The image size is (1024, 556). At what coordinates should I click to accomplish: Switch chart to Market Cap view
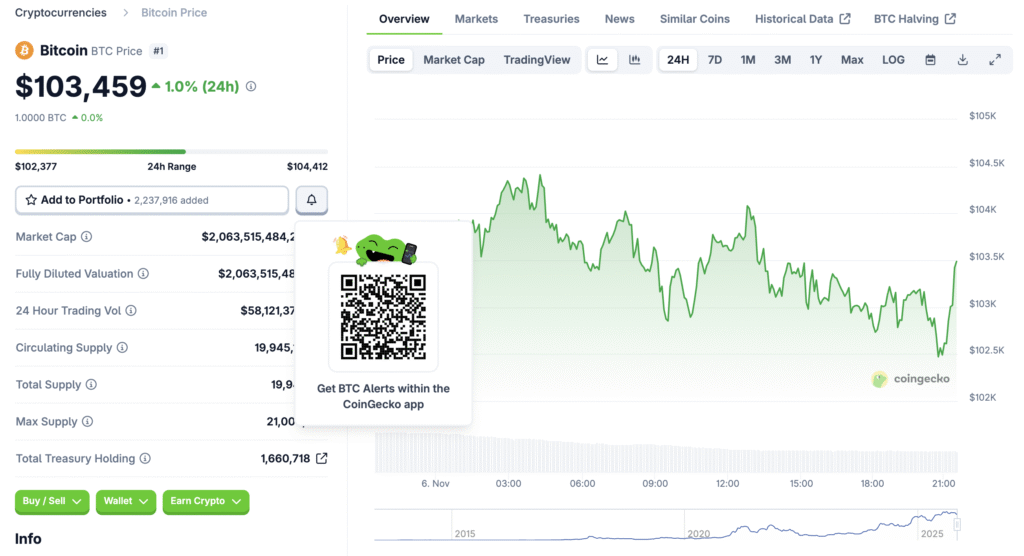pyautogui.click(x=453, y=60)
